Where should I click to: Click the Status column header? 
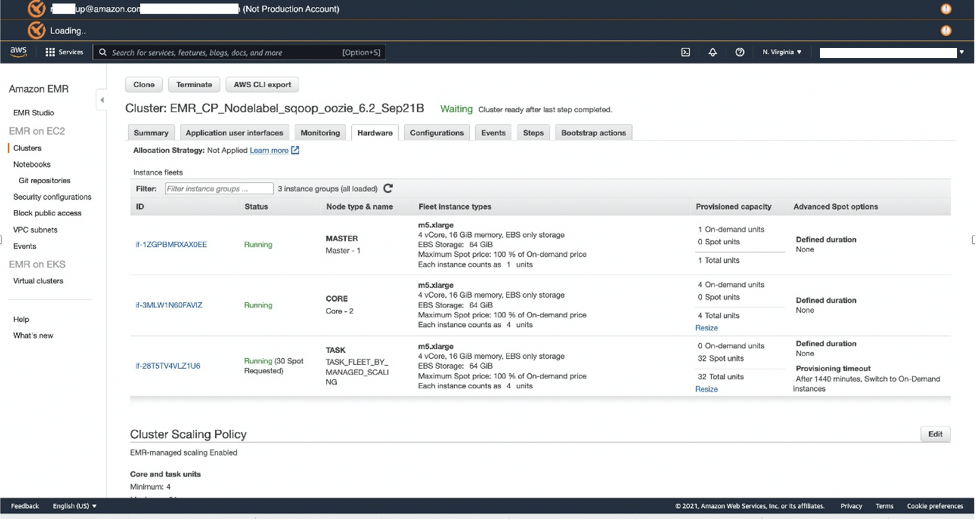pos(256,207)
